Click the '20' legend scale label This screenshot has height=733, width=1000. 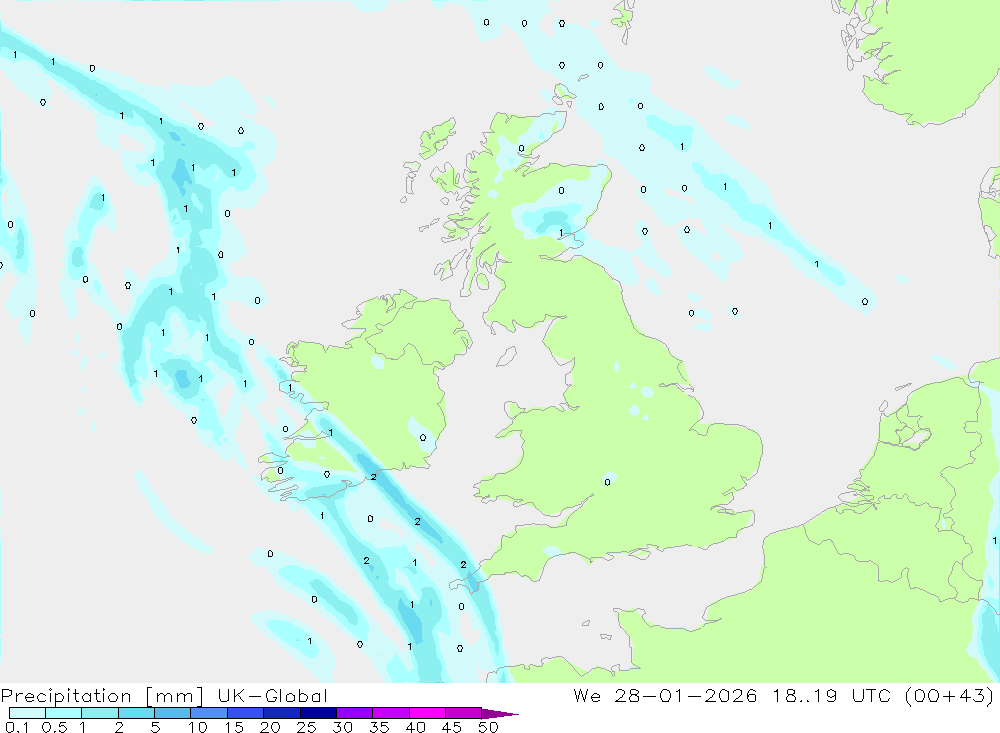pos(270,727)
